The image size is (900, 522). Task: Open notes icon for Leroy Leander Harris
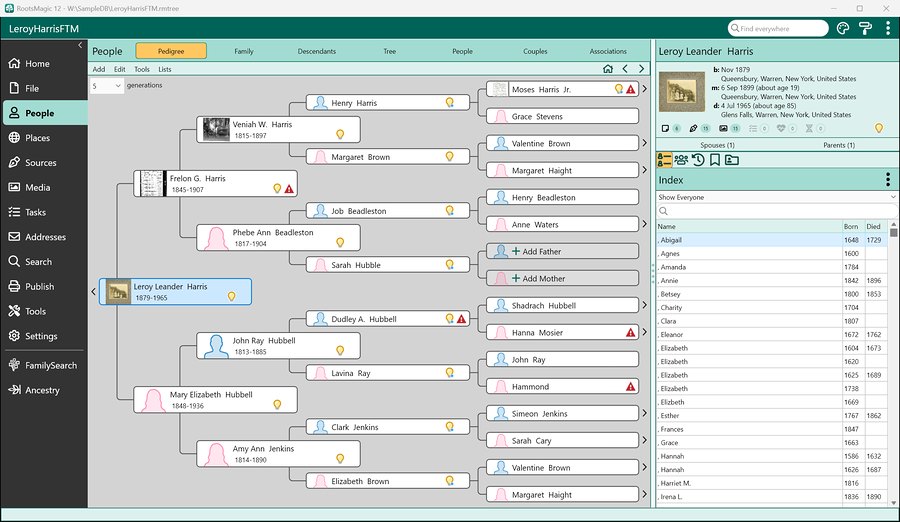(x=665, y=128)
